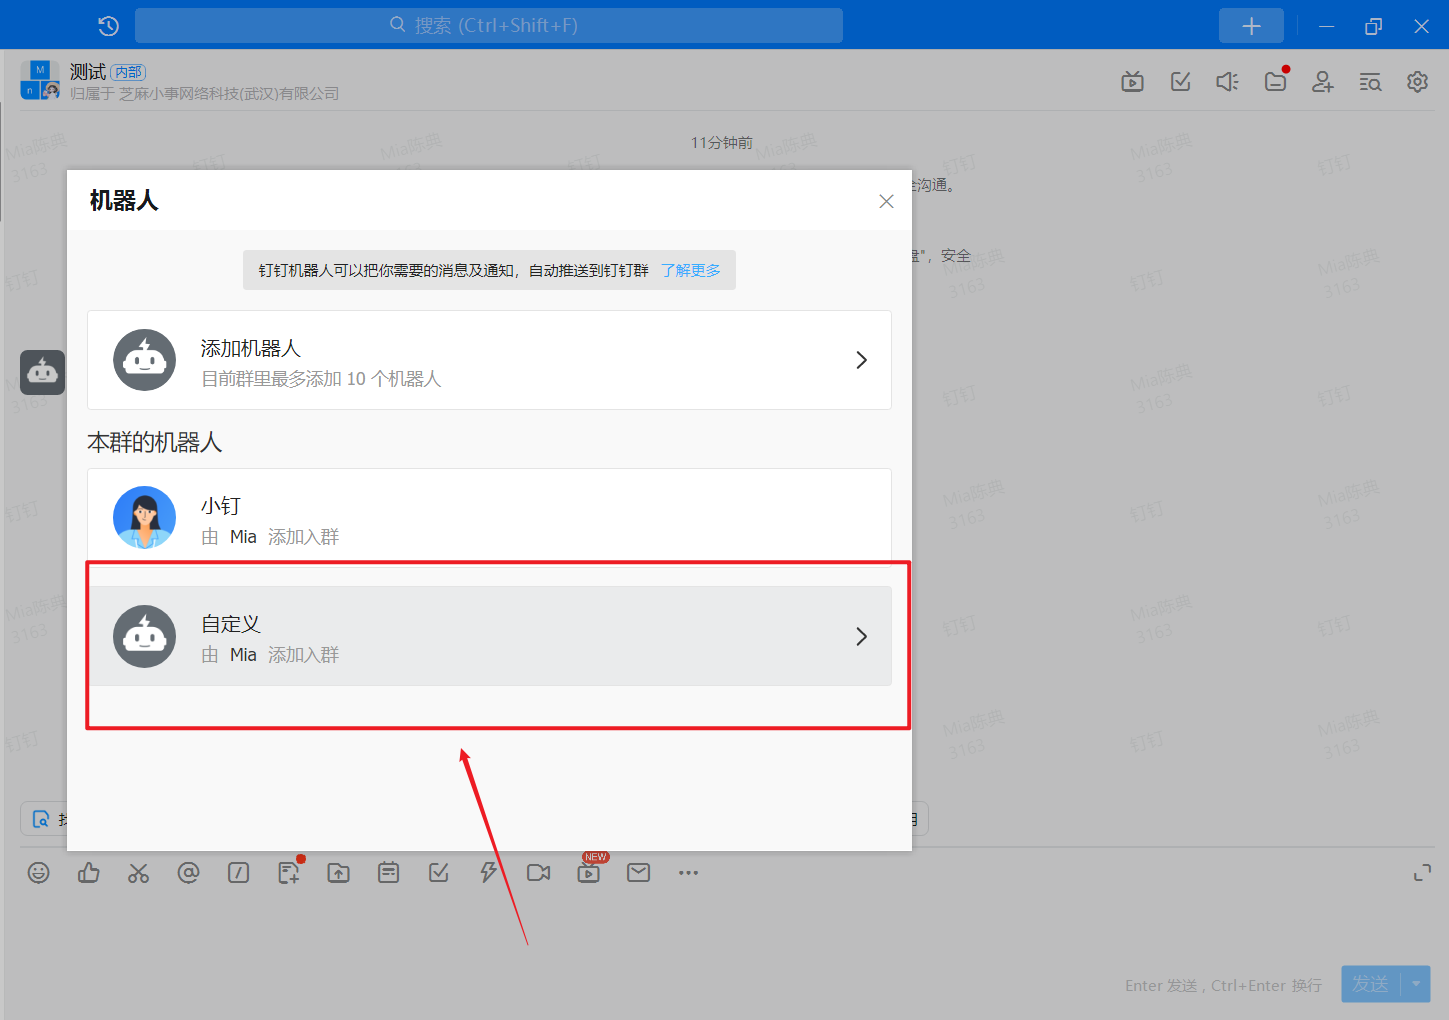This screenshot has width=1449, height=1020.
Task: Open the group announcement speaker icon
Action: coord(1228,82)
